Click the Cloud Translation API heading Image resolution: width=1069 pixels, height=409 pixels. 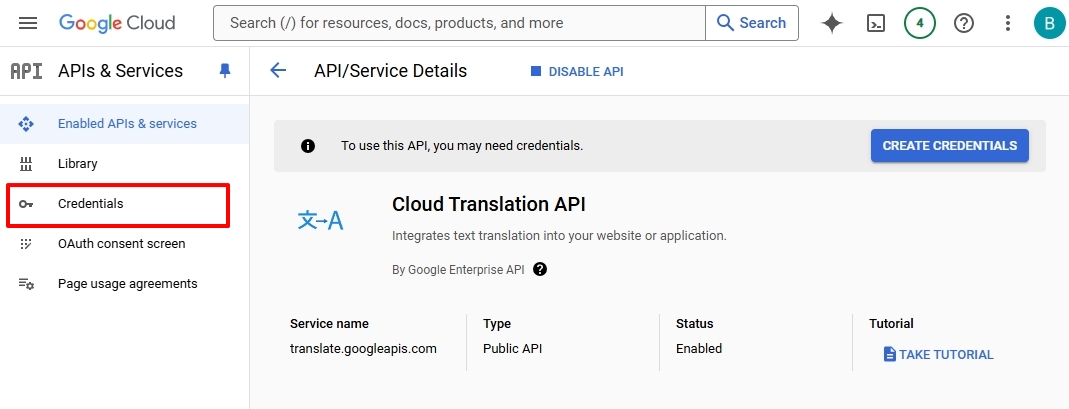pyautogui.click(x=489, y=204)
